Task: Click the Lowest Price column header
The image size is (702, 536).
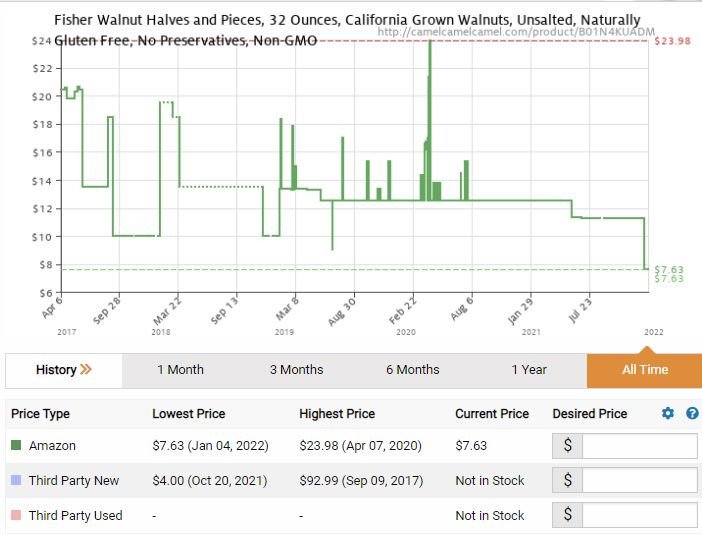Action: 188,414
